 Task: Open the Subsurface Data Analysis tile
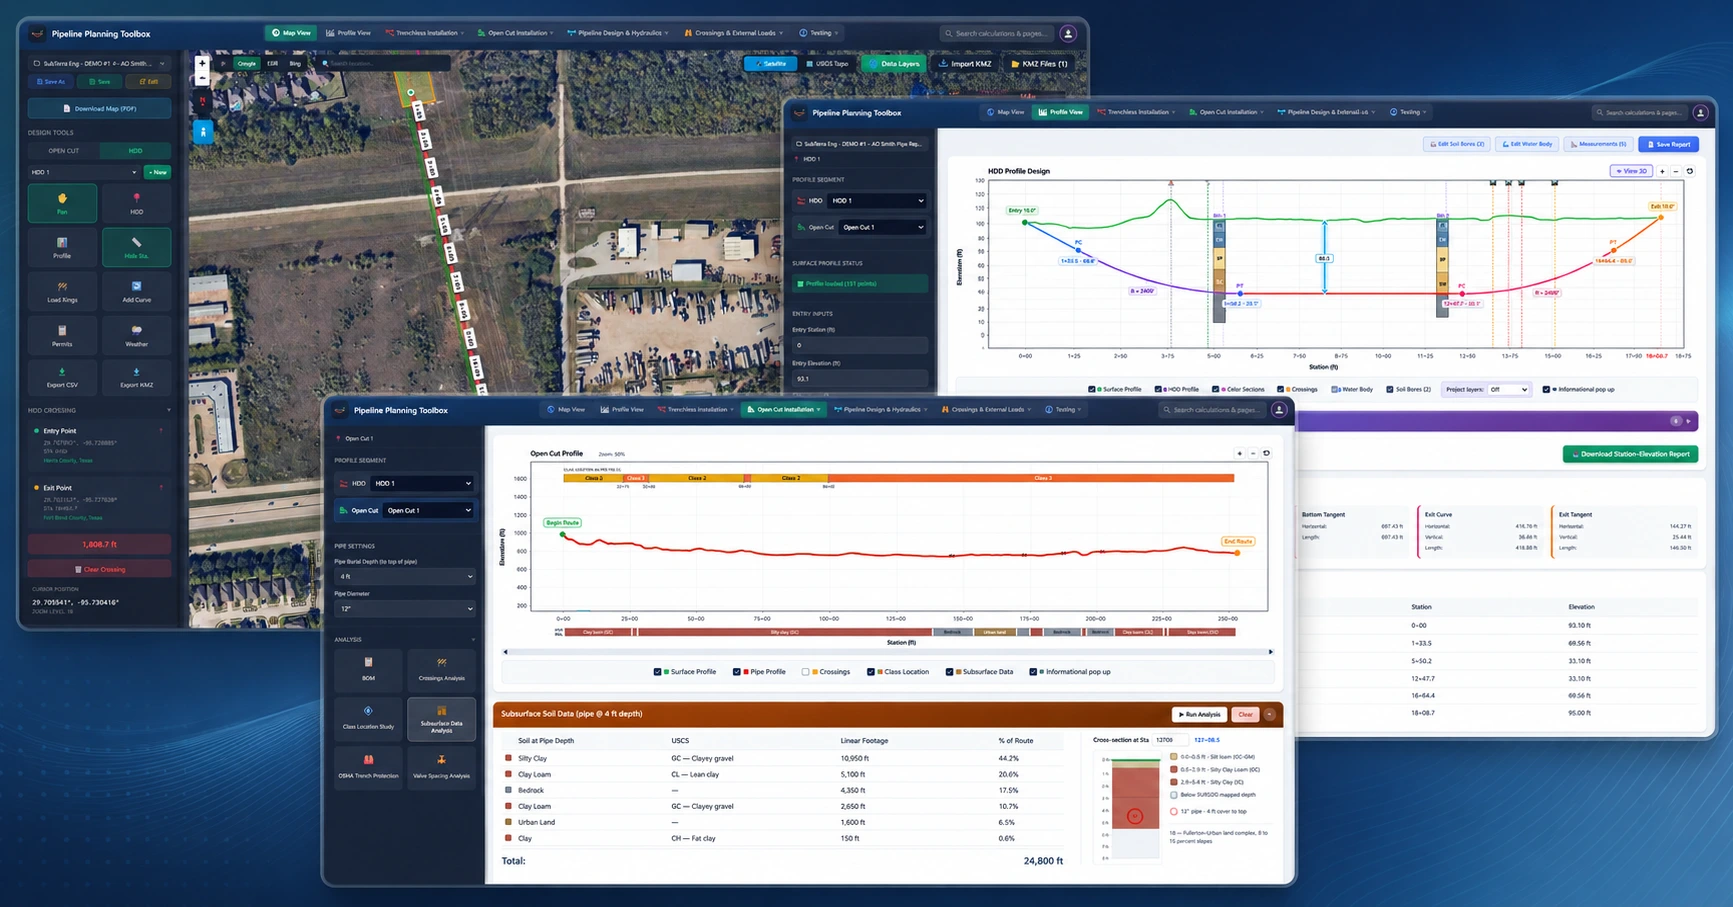point(441,718)
